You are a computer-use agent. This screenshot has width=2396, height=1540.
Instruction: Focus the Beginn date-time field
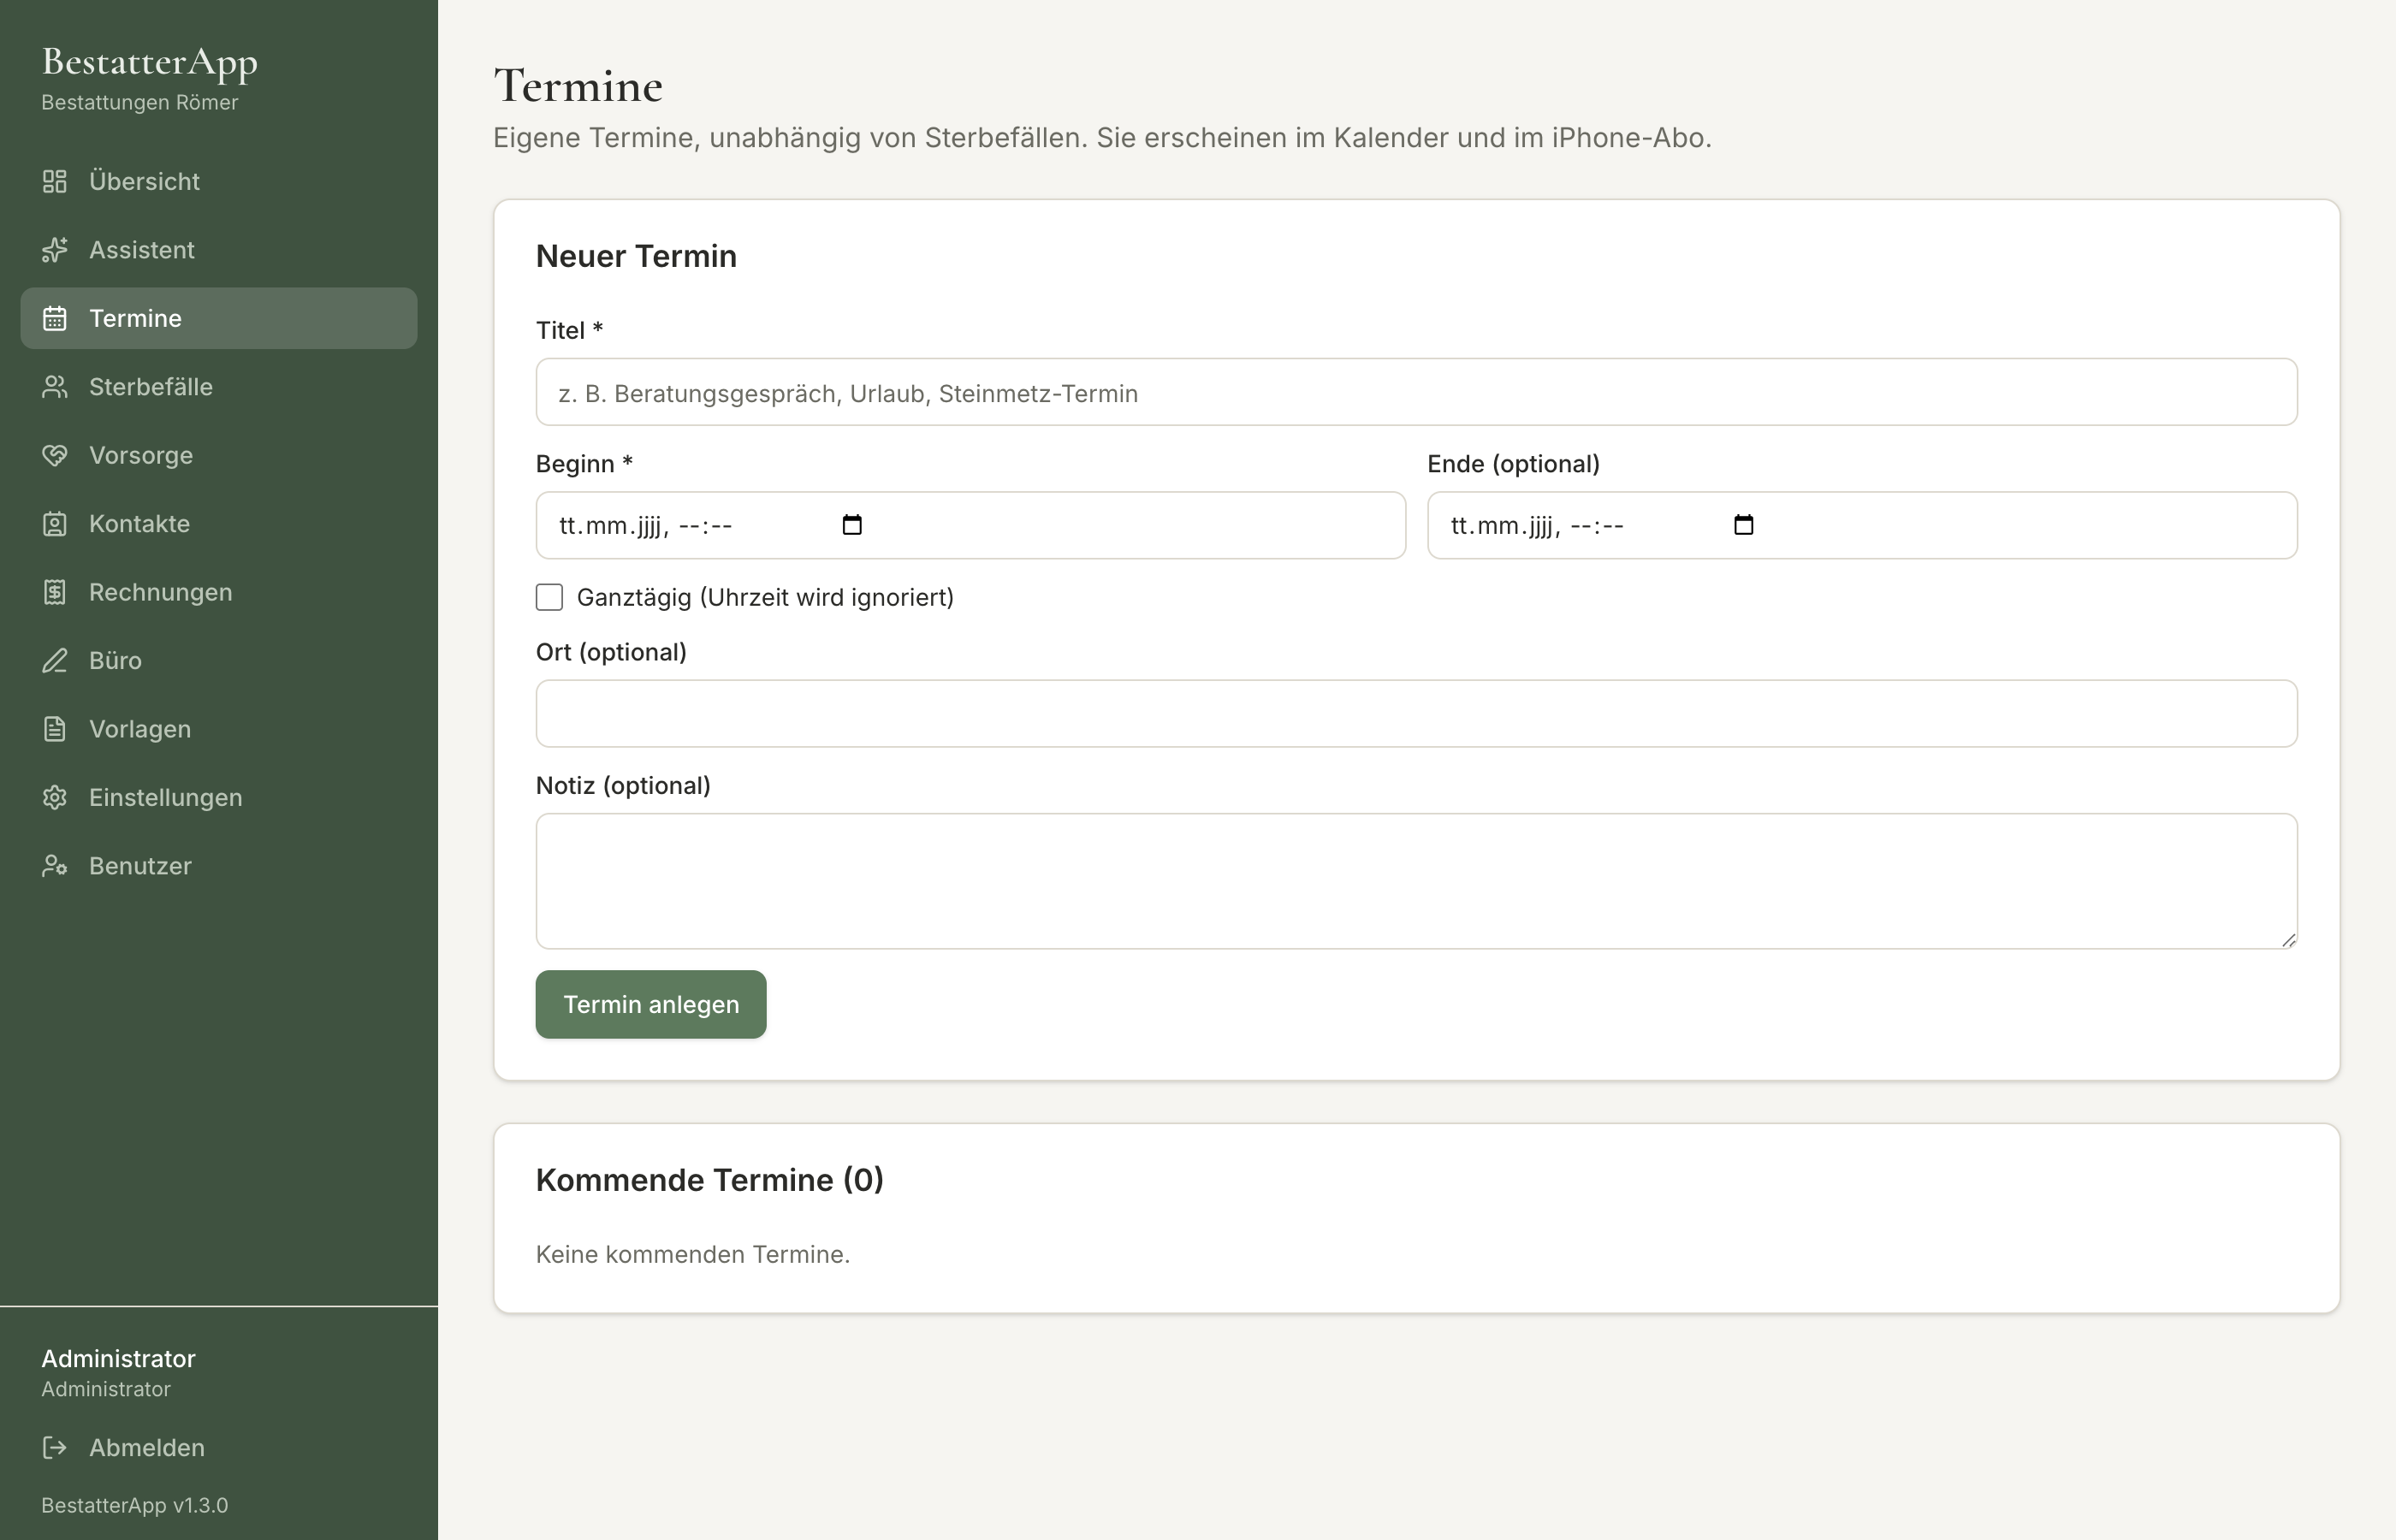[970, 525]
